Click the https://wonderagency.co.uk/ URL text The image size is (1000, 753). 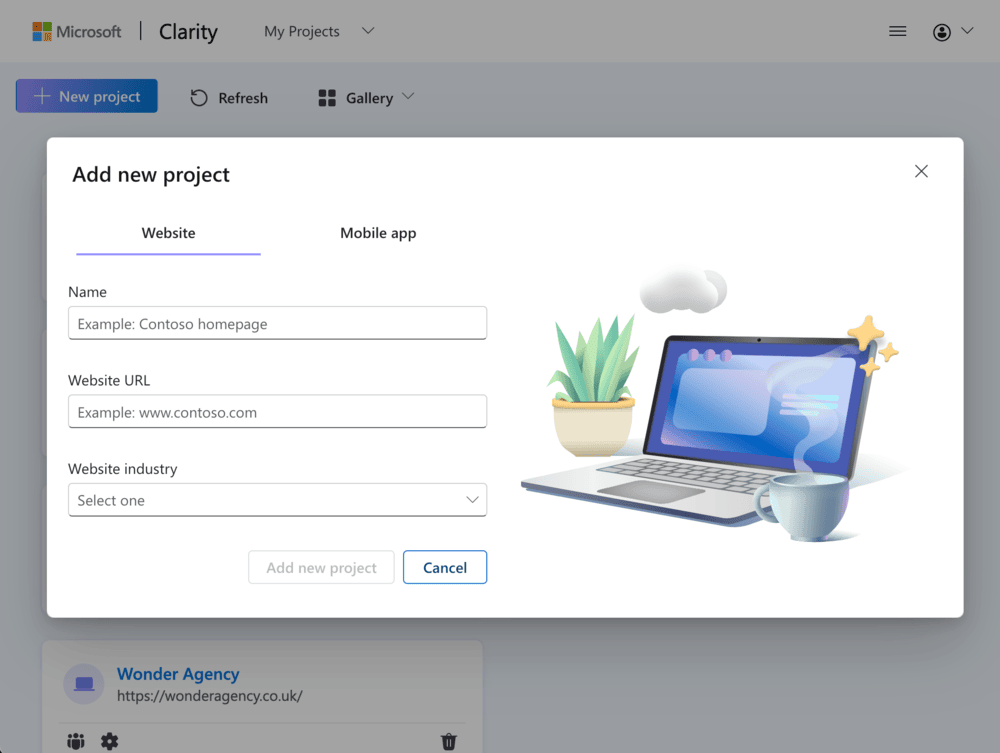pos(210,696)
